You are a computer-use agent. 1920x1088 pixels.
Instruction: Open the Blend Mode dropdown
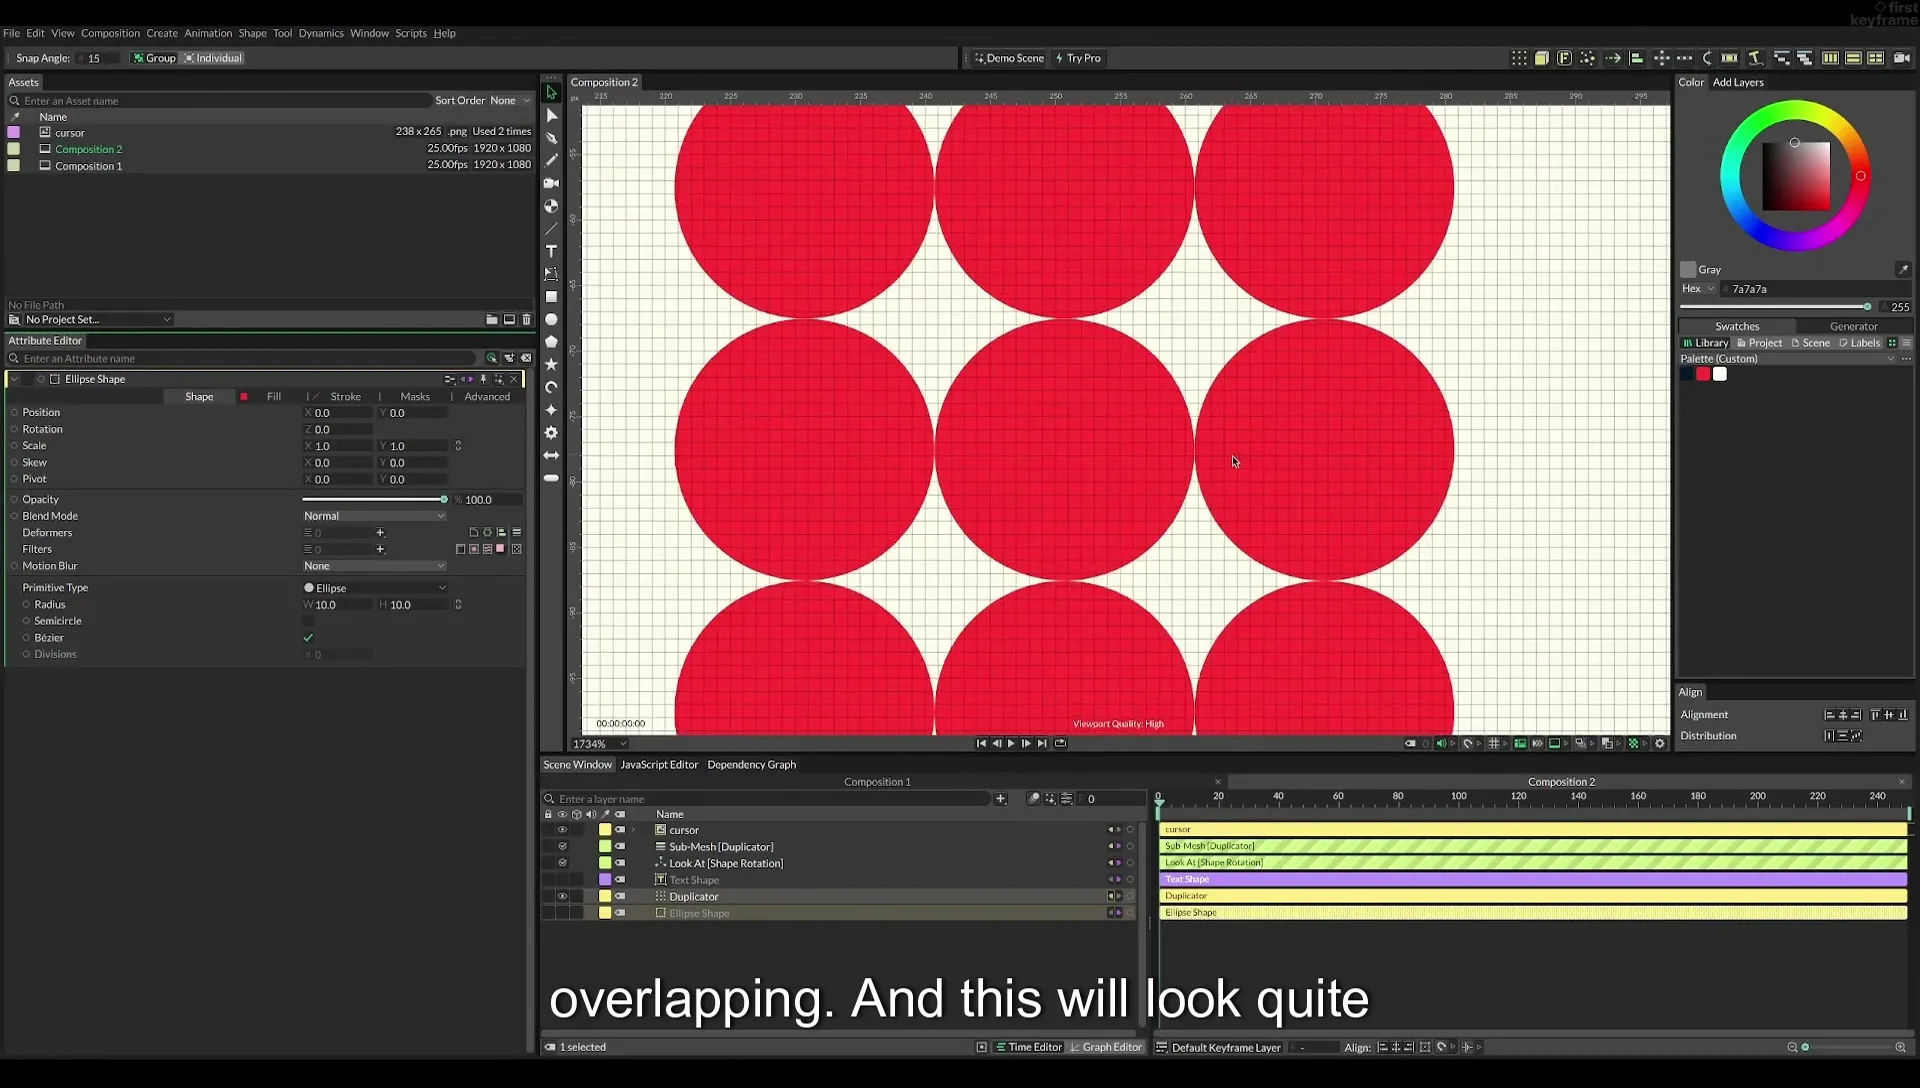click(374, 516)
